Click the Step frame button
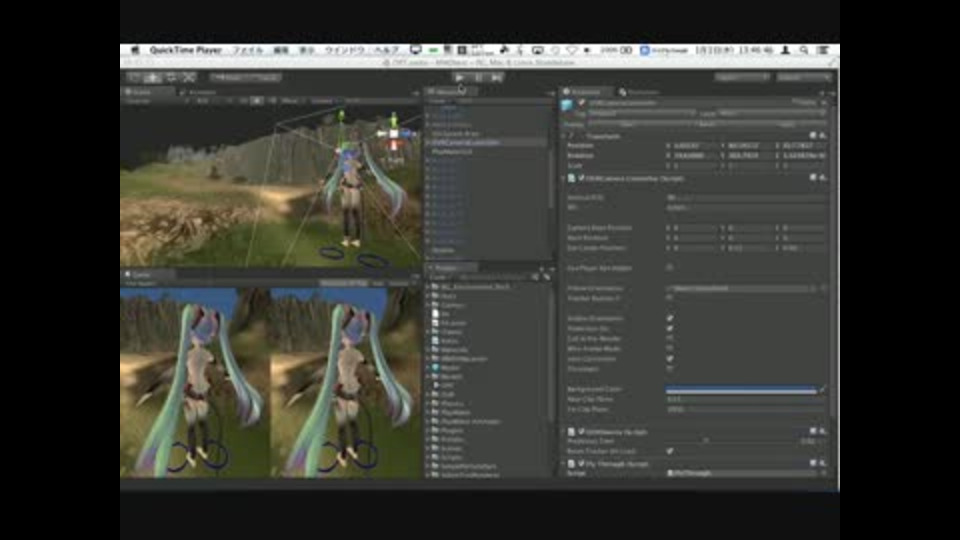This screenshot has width=960, height=540. [497, 77]
